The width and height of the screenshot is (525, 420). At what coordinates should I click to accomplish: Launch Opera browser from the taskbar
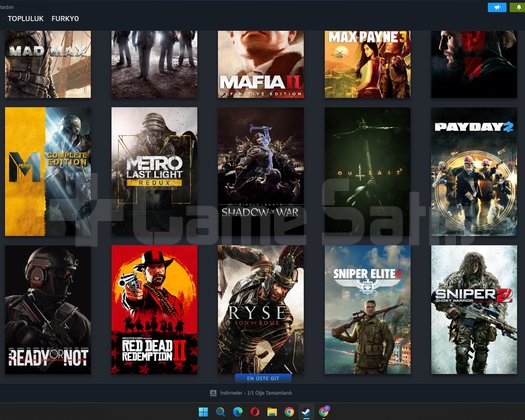255,412
